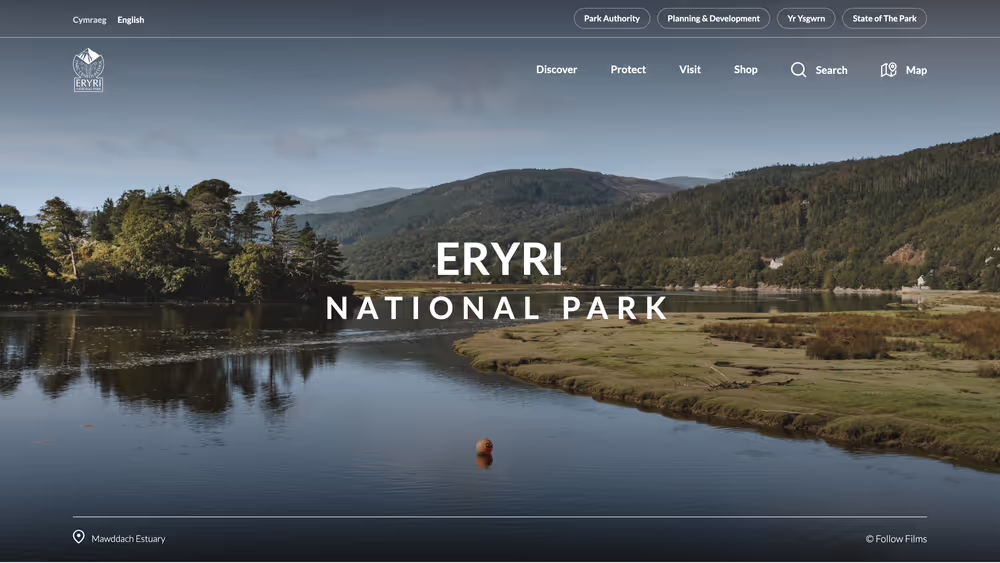Screen dimensions: 1000x563
Task: Click the NATIONAL PARK hero subtitle
Action: click(x=497, y=308)
